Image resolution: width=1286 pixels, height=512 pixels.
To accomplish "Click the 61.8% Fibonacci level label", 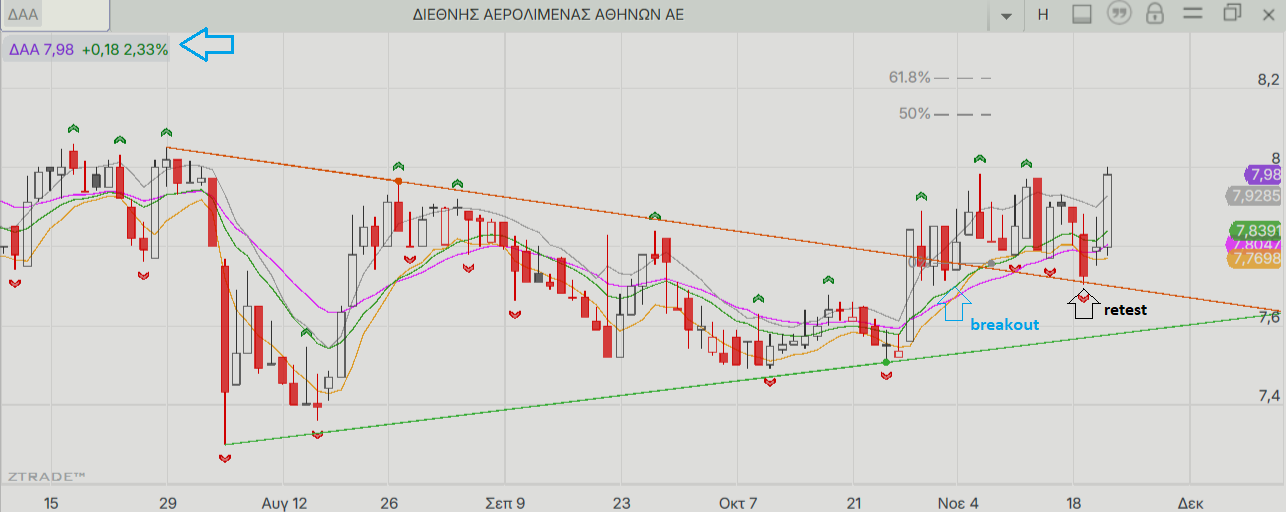I will pos(909,77).
